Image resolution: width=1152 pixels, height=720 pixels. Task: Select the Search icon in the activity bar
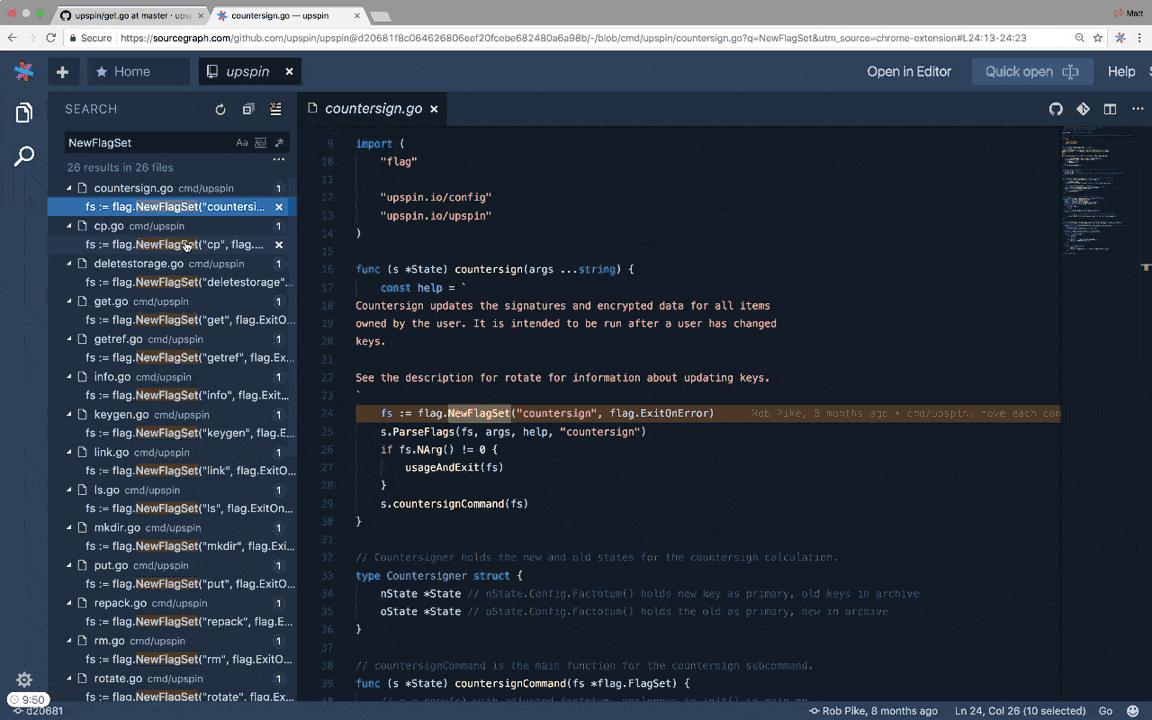pyautogui.click(x=24, y=156)
